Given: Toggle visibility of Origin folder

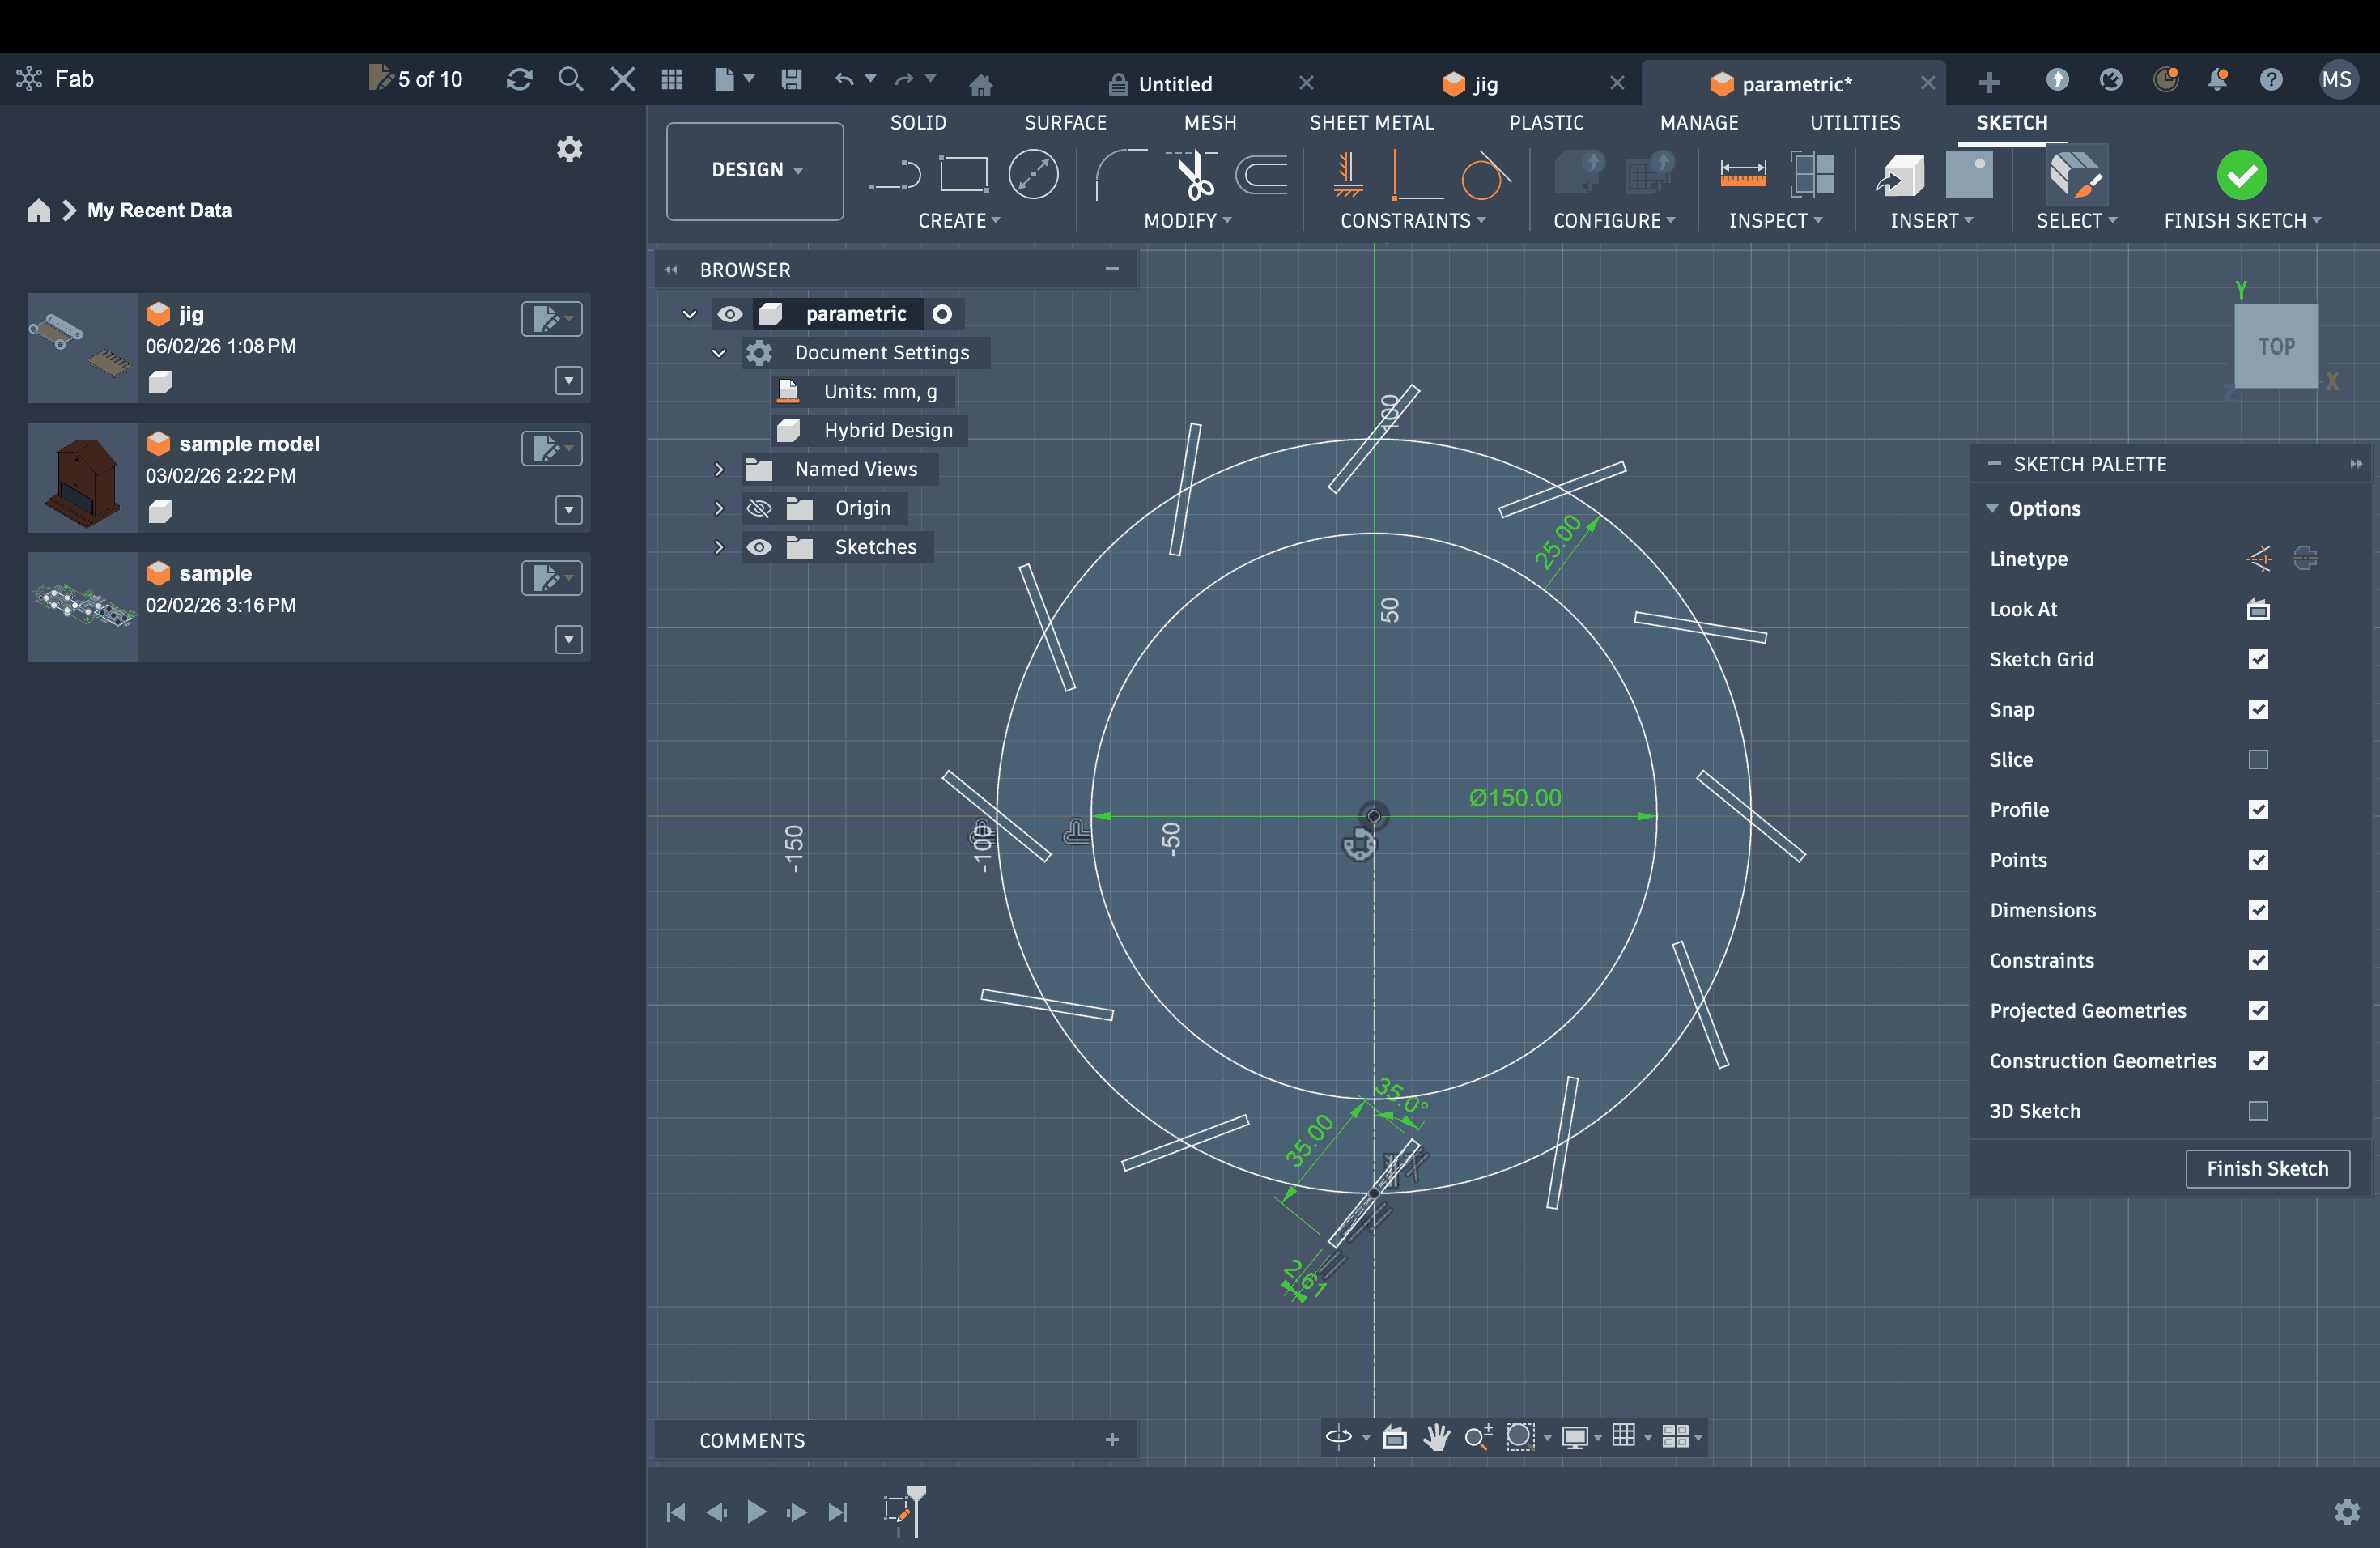Looking at the screenshot, I should [x=759, y=508].
